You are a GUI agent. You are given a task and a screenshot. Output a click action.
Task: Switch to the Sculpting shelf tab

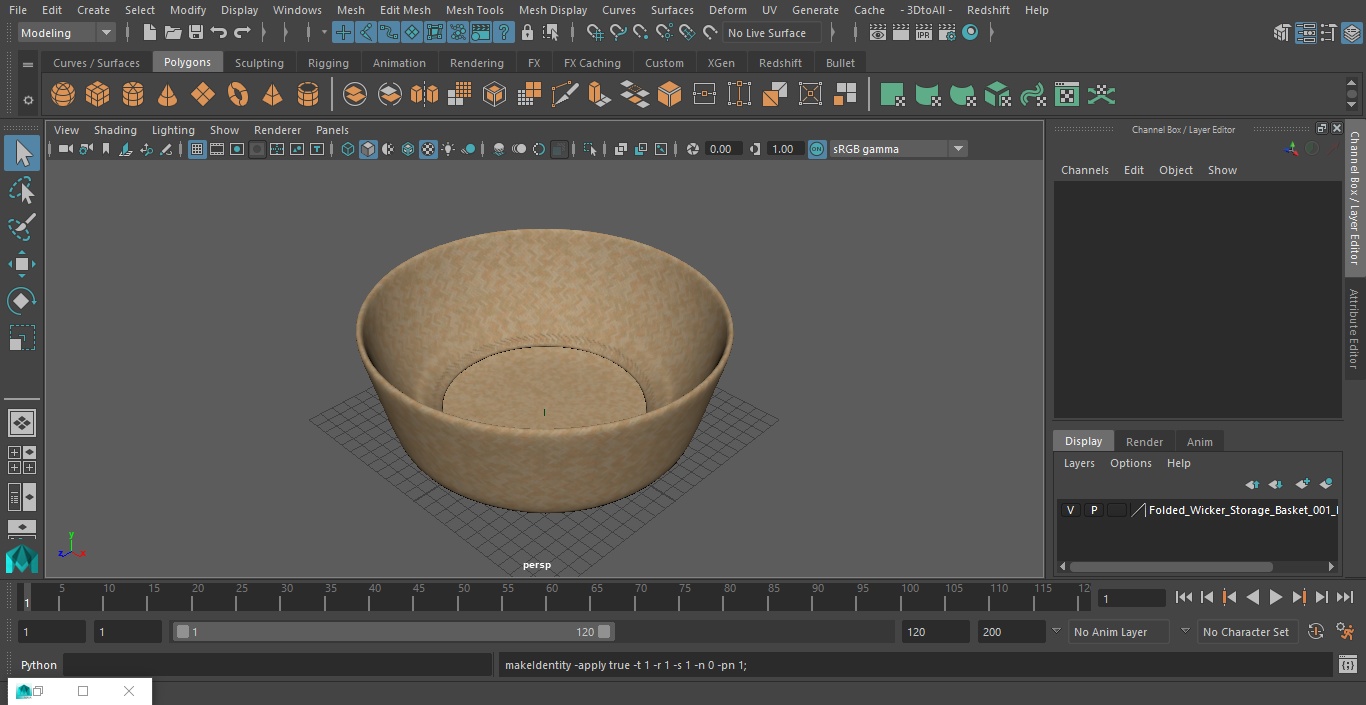[x=259, y=63]
